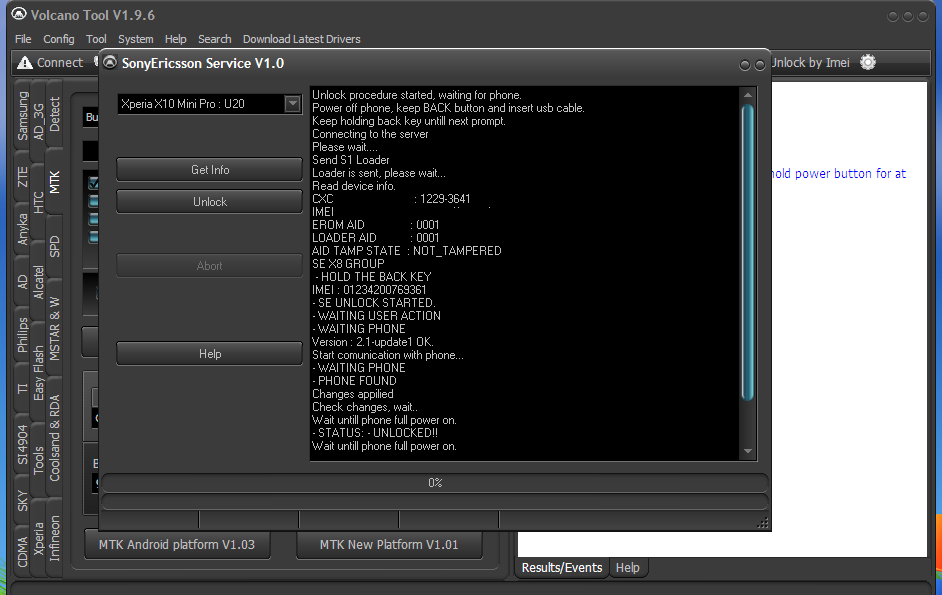Select the Anyka vertical tab
This screenshot has height=595, width=942.
tap(23, 229)
